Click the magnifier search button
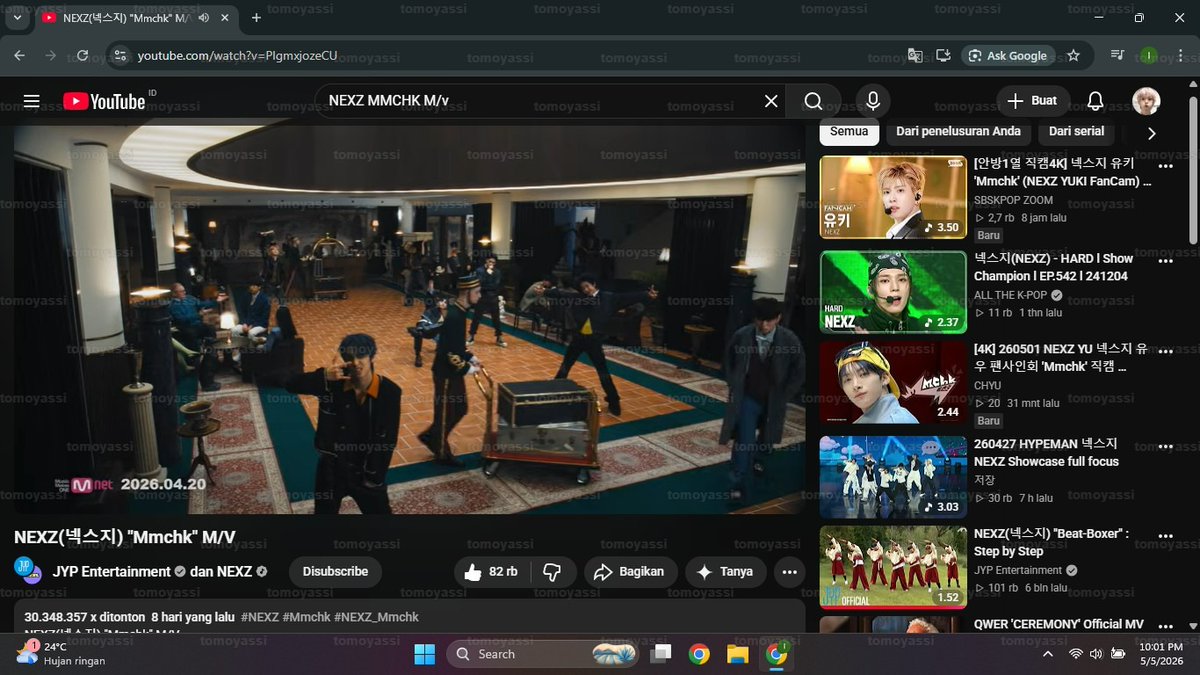The height and width of the screenshot is (675, 1200). point(813,101)
